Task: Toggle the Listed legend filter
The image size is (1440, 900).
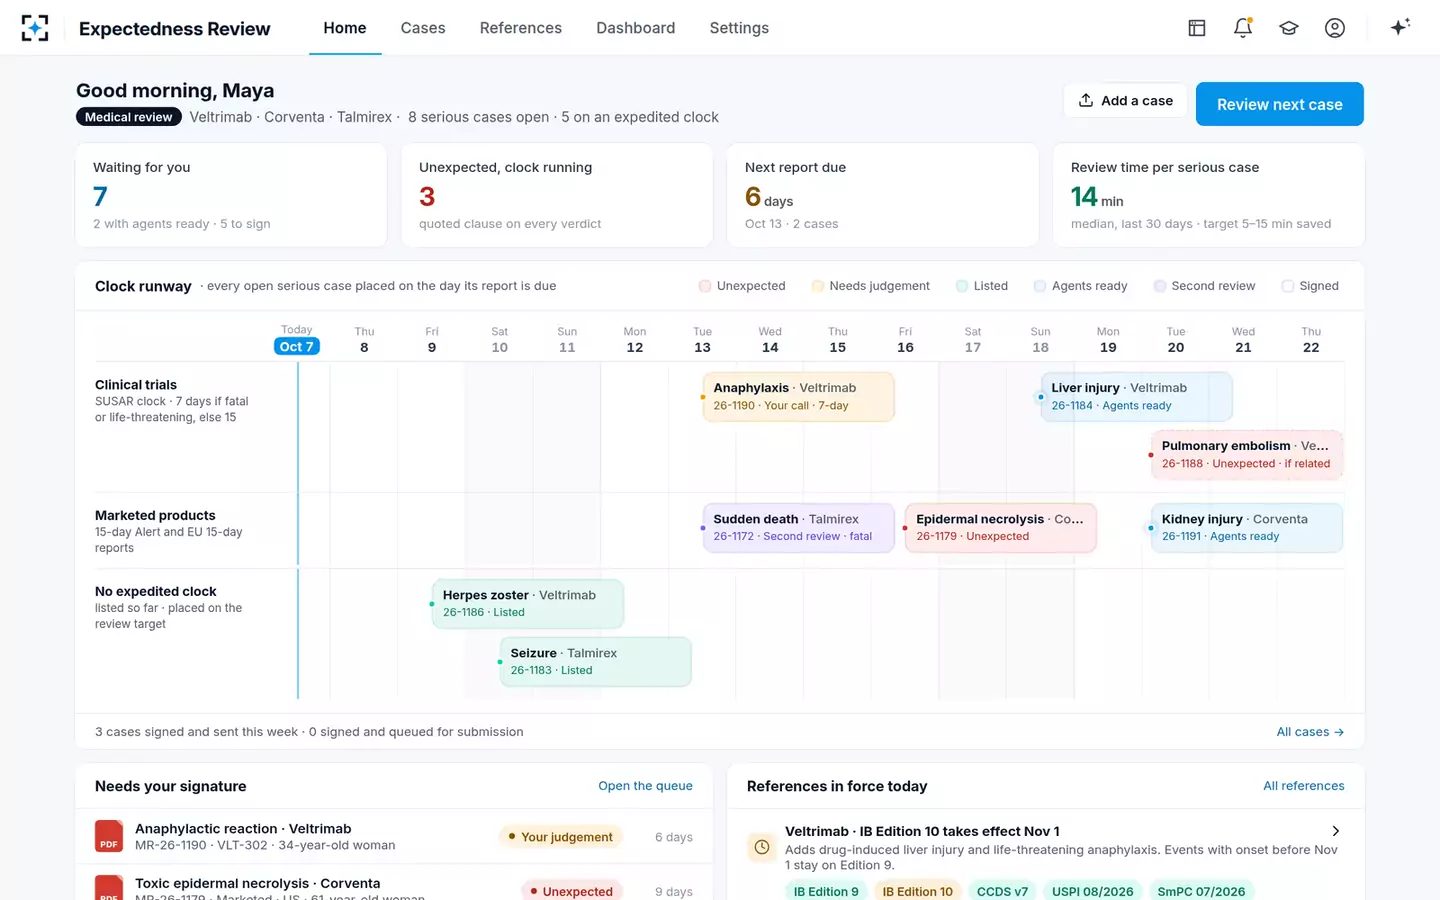Action: (x=982, y=286)
